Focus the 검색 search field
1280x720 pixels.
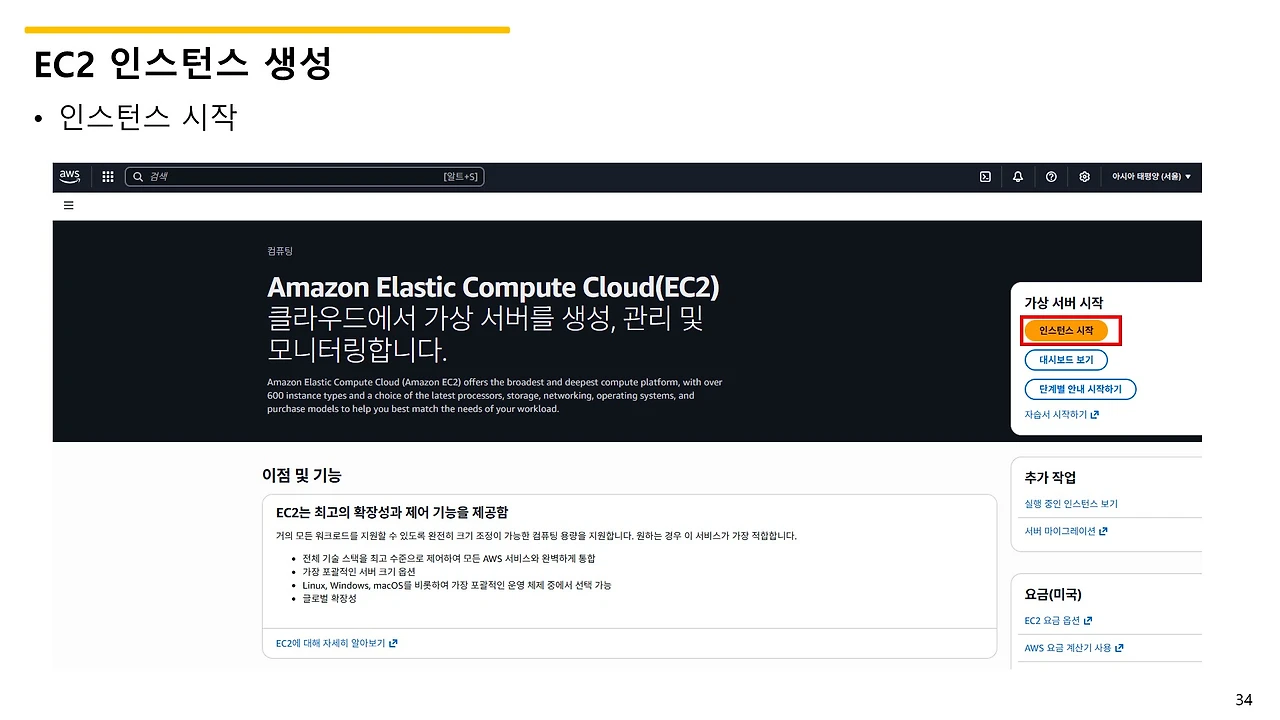point(304,177)
